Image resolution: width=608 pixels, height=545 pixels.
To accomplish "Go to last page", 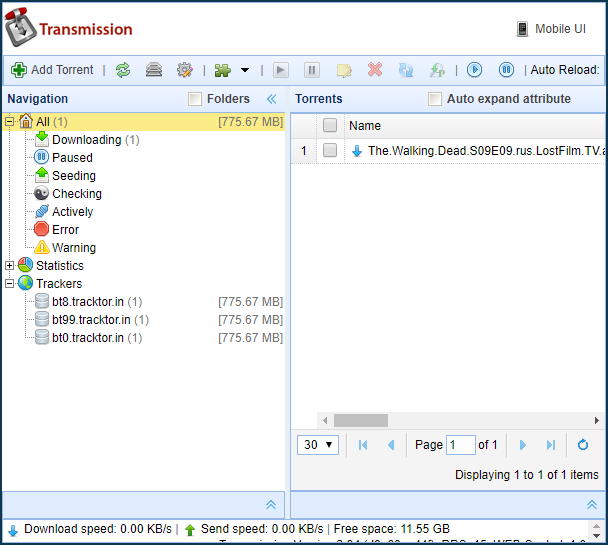I will tap(551, 445).
